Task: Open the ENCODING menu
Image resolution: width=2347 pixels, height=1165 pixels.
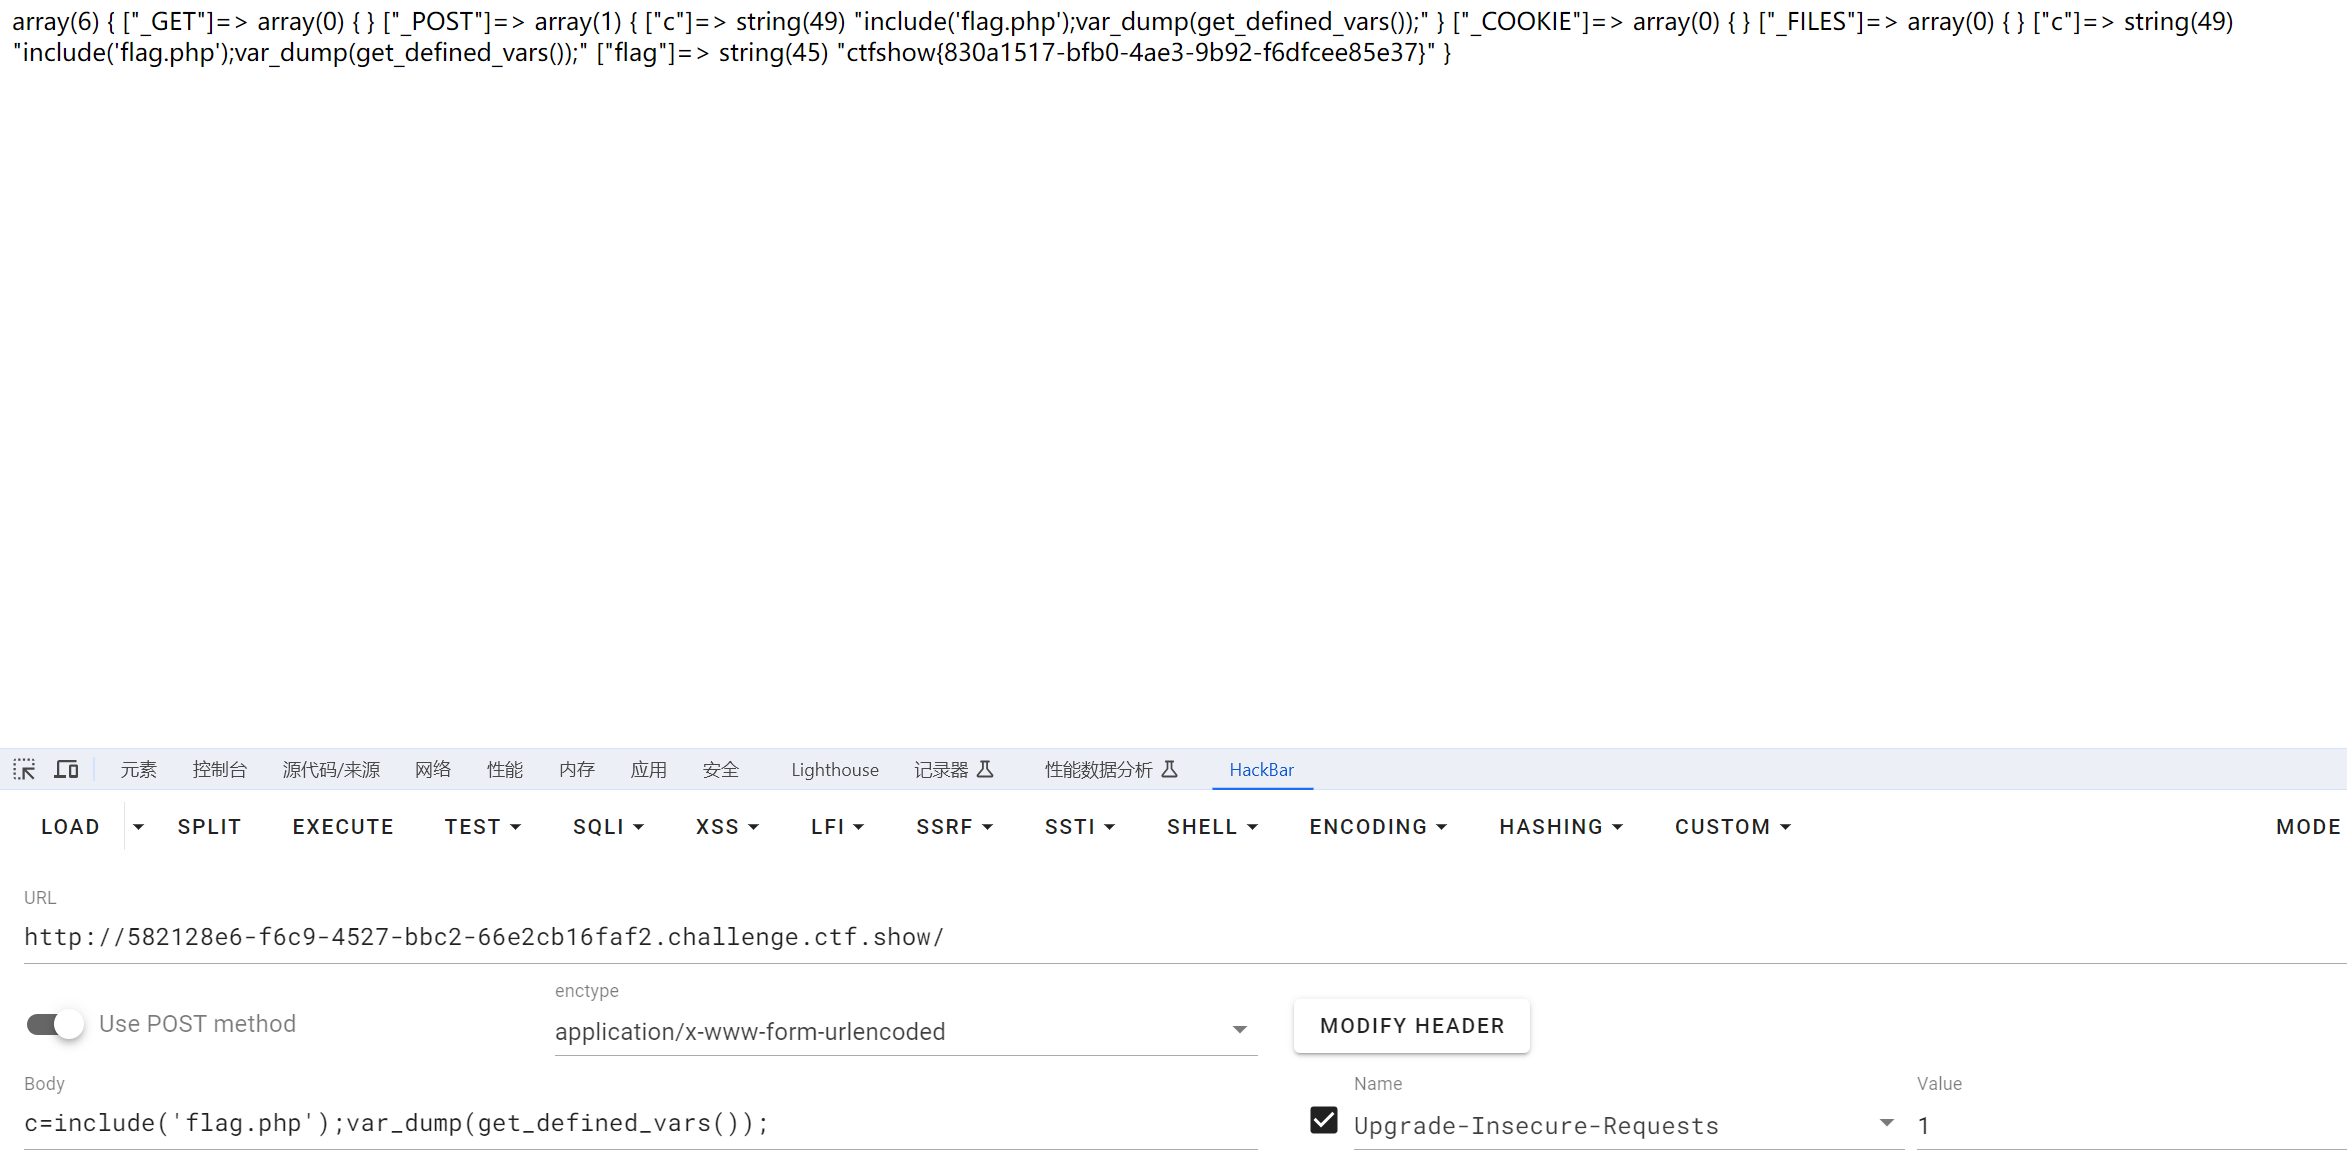Action: pos(1378,827)
